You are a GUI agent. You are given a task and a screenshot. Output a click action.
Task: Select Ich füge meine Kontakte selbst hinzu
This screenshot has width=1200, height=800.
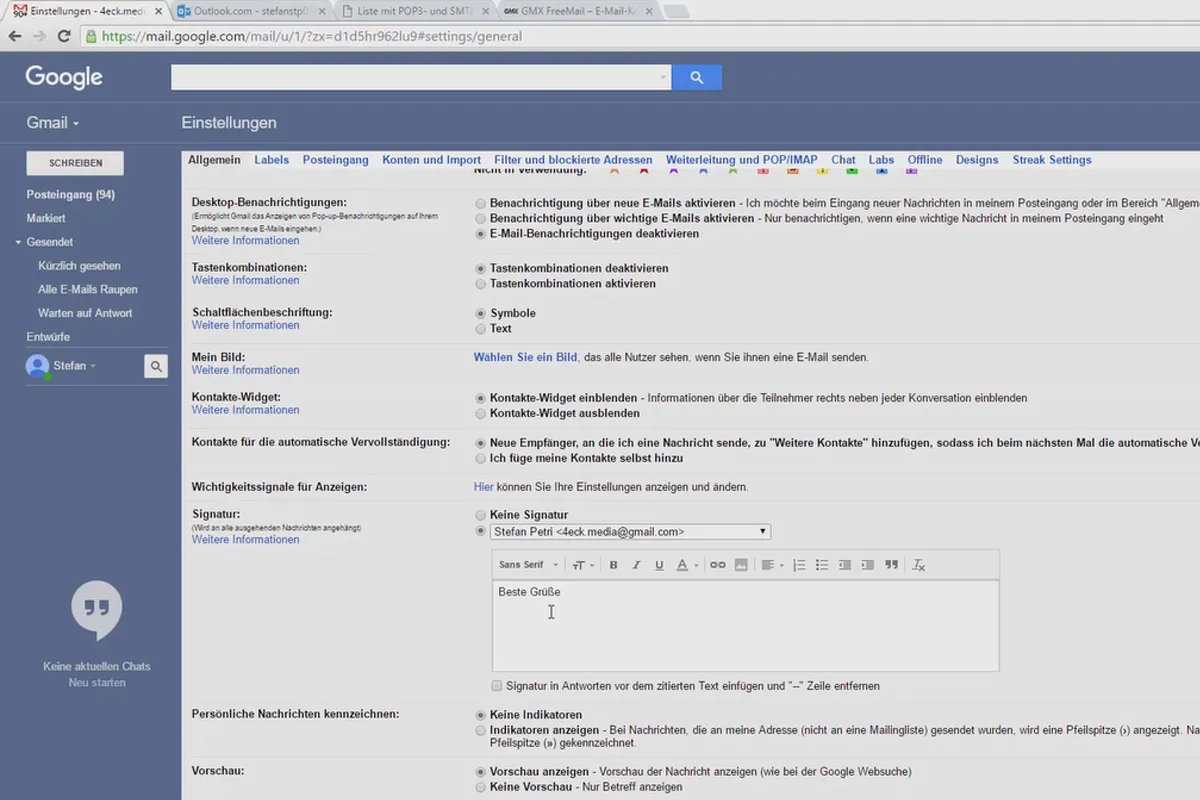pyautogui.click(x=481, y=458)
